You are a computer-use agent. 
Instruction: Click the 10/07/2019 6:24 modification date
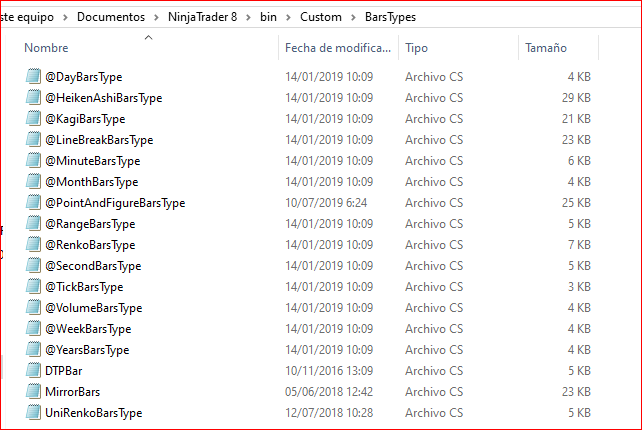tap(326, 203)
